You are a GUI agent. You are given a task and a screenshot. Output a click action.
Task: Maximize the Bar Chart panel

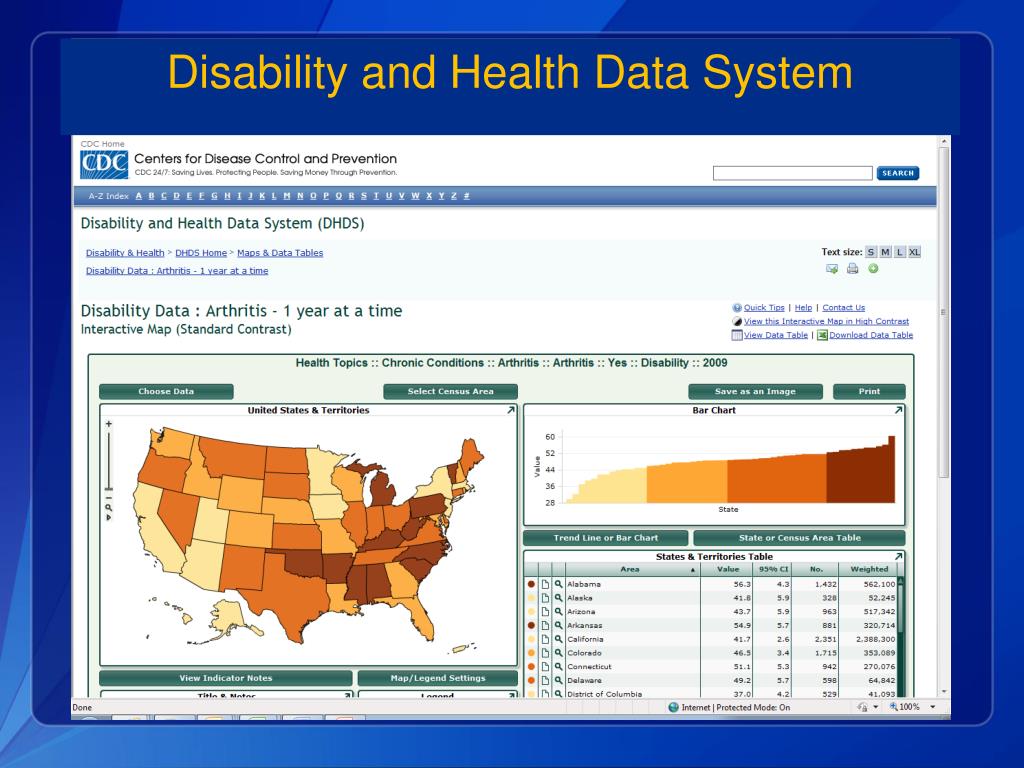tap(898, 410)
